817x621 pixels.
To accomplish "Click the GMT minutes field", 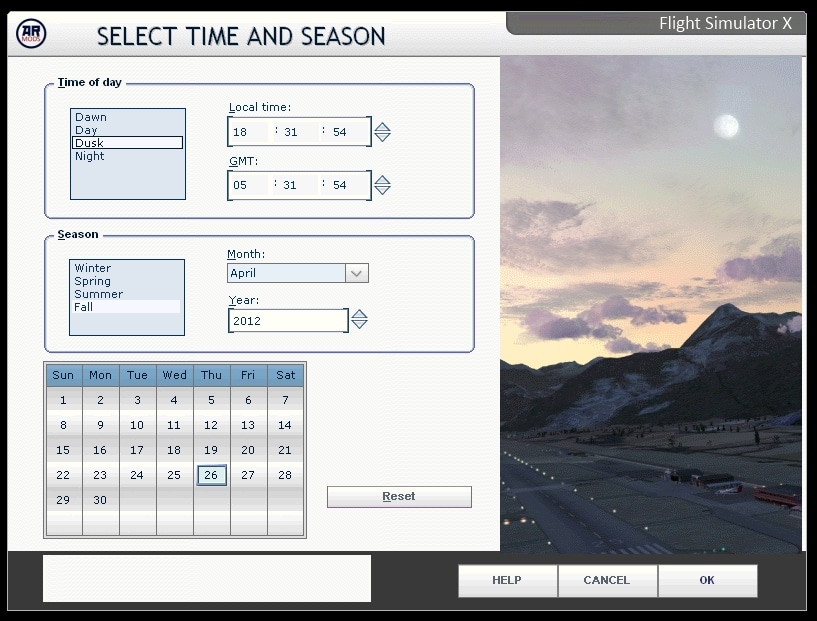I will click(x=295, y=186).
